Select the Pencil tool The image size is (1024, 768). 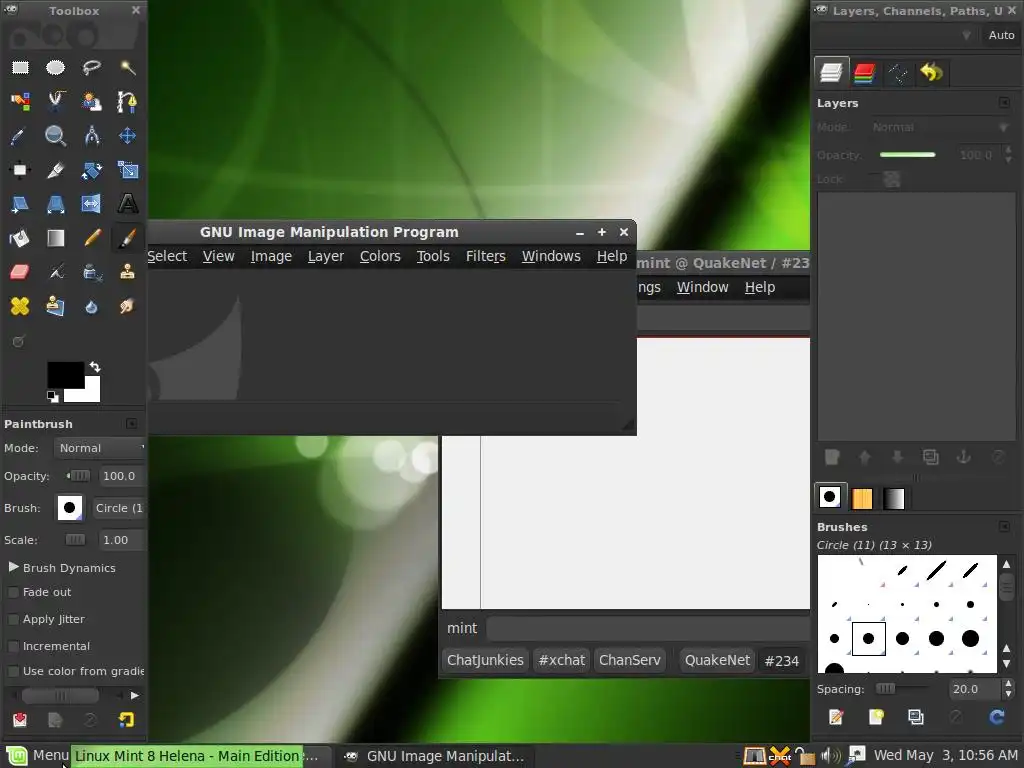91,238
